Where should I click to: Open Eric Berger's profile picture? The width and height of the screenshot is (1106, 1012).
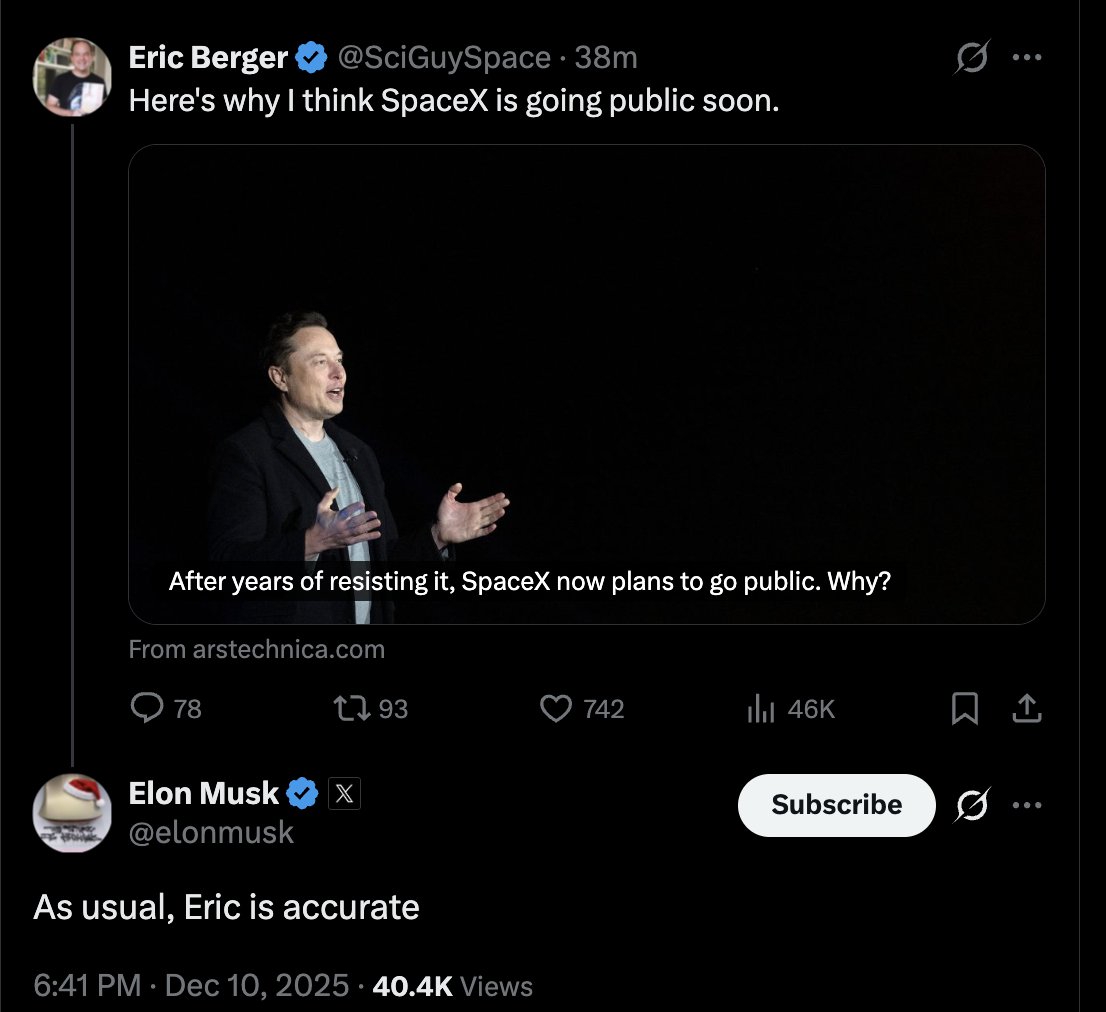click(x=72, y=77)
